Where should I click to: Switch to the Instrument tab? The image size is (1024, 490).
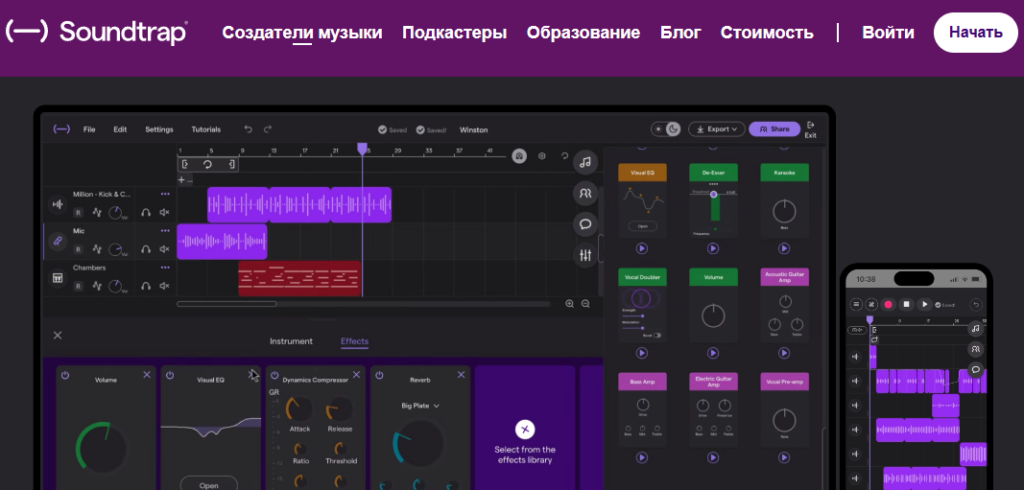pyautogui.click(x=291, y=341)
